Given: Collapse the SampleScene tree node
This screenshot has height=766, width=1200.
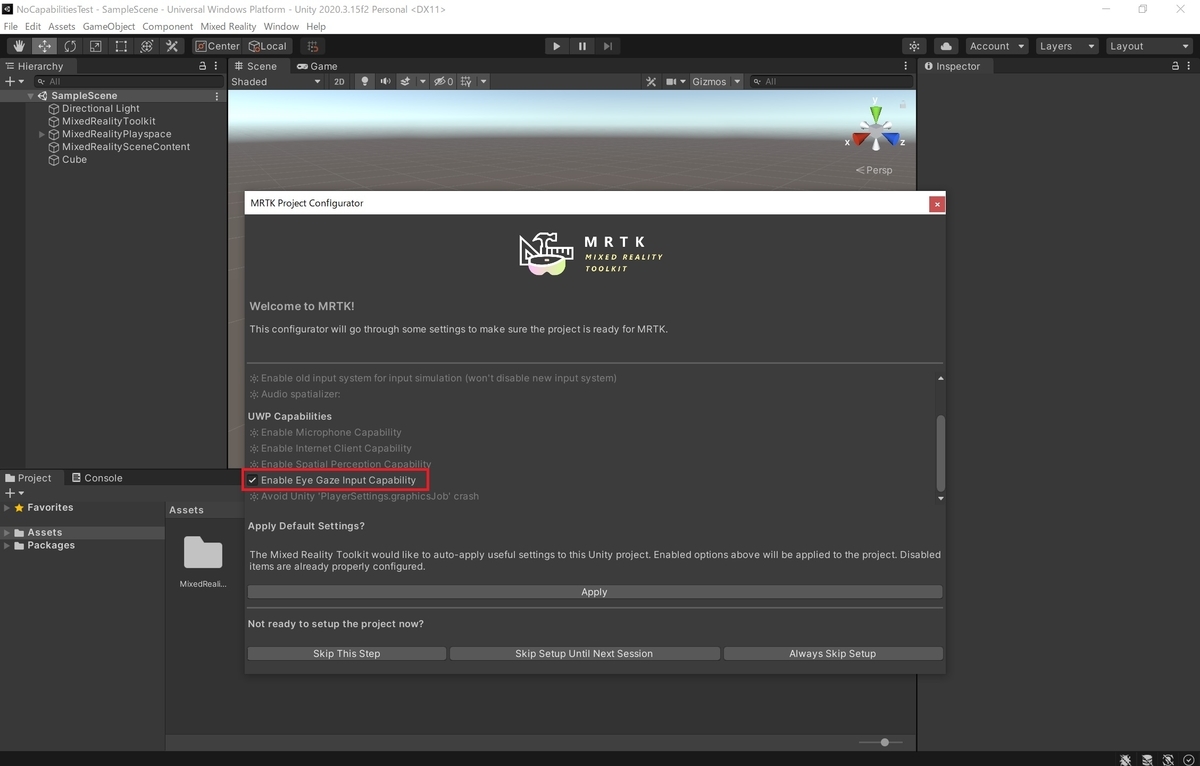Looking at the screenshot, I should point(31,96).
